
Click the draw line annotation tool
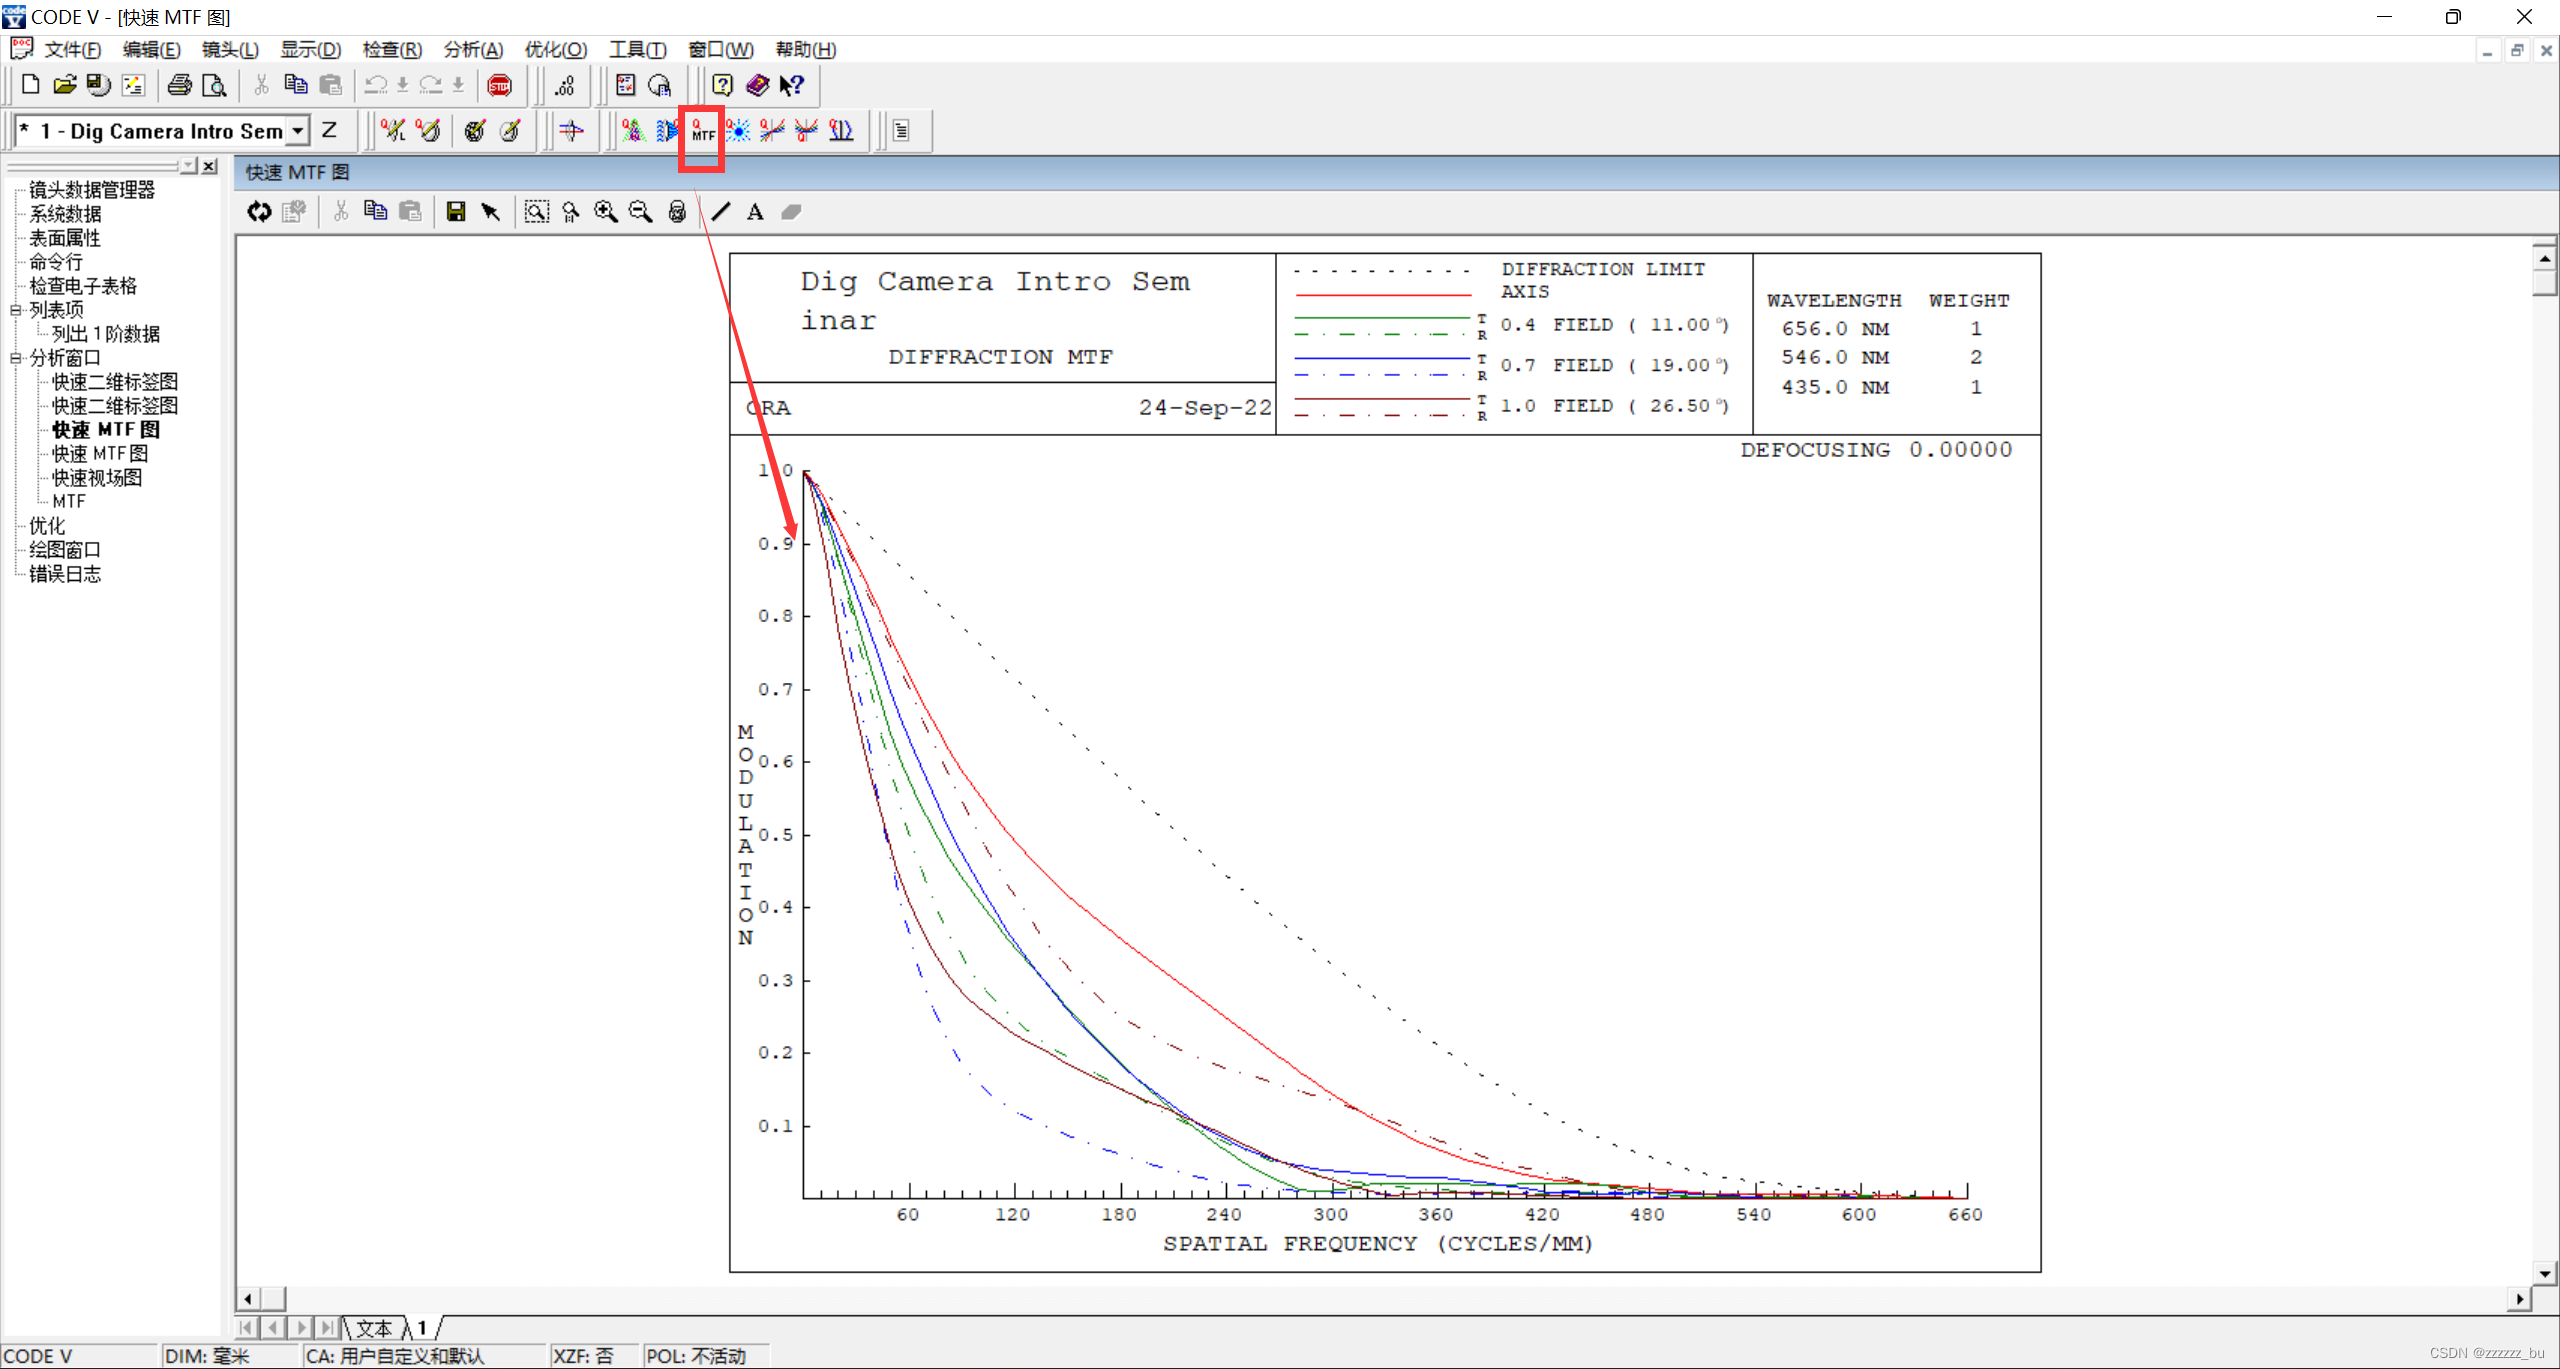pos(721,212)
